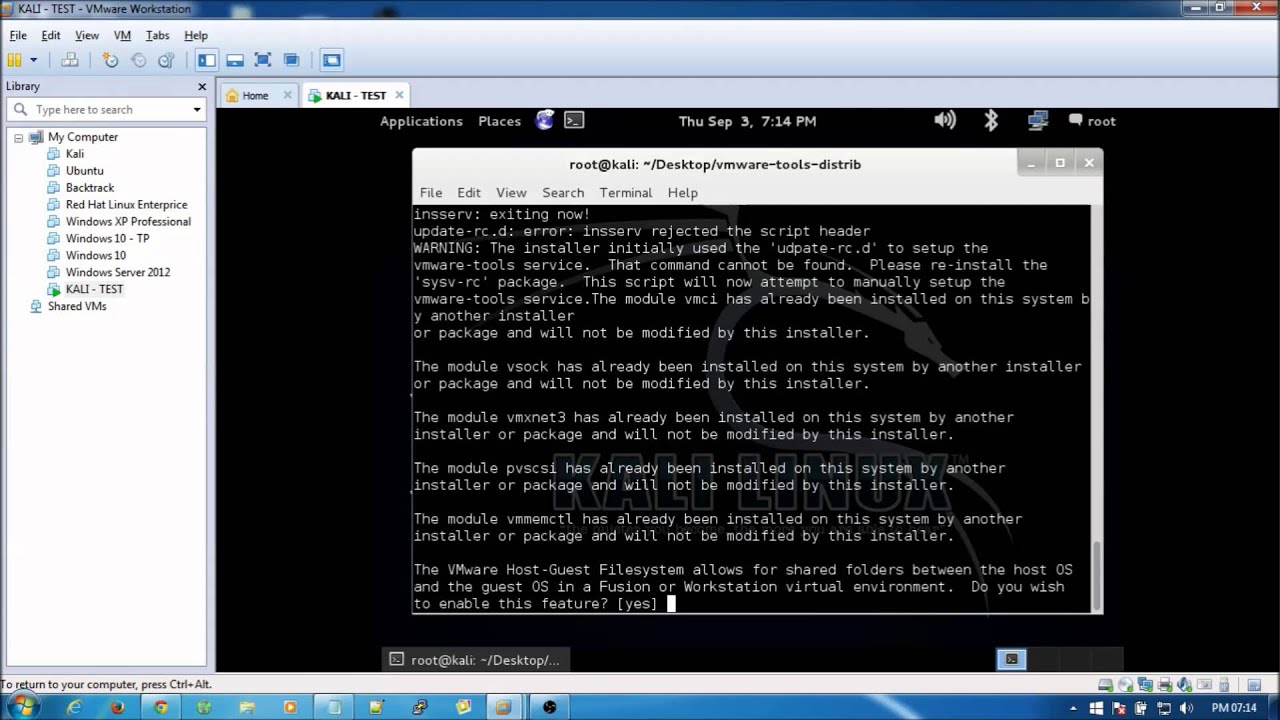Enter full screen mode icon
Screen dimensions: 1280x720
click(x=263, y=60)
